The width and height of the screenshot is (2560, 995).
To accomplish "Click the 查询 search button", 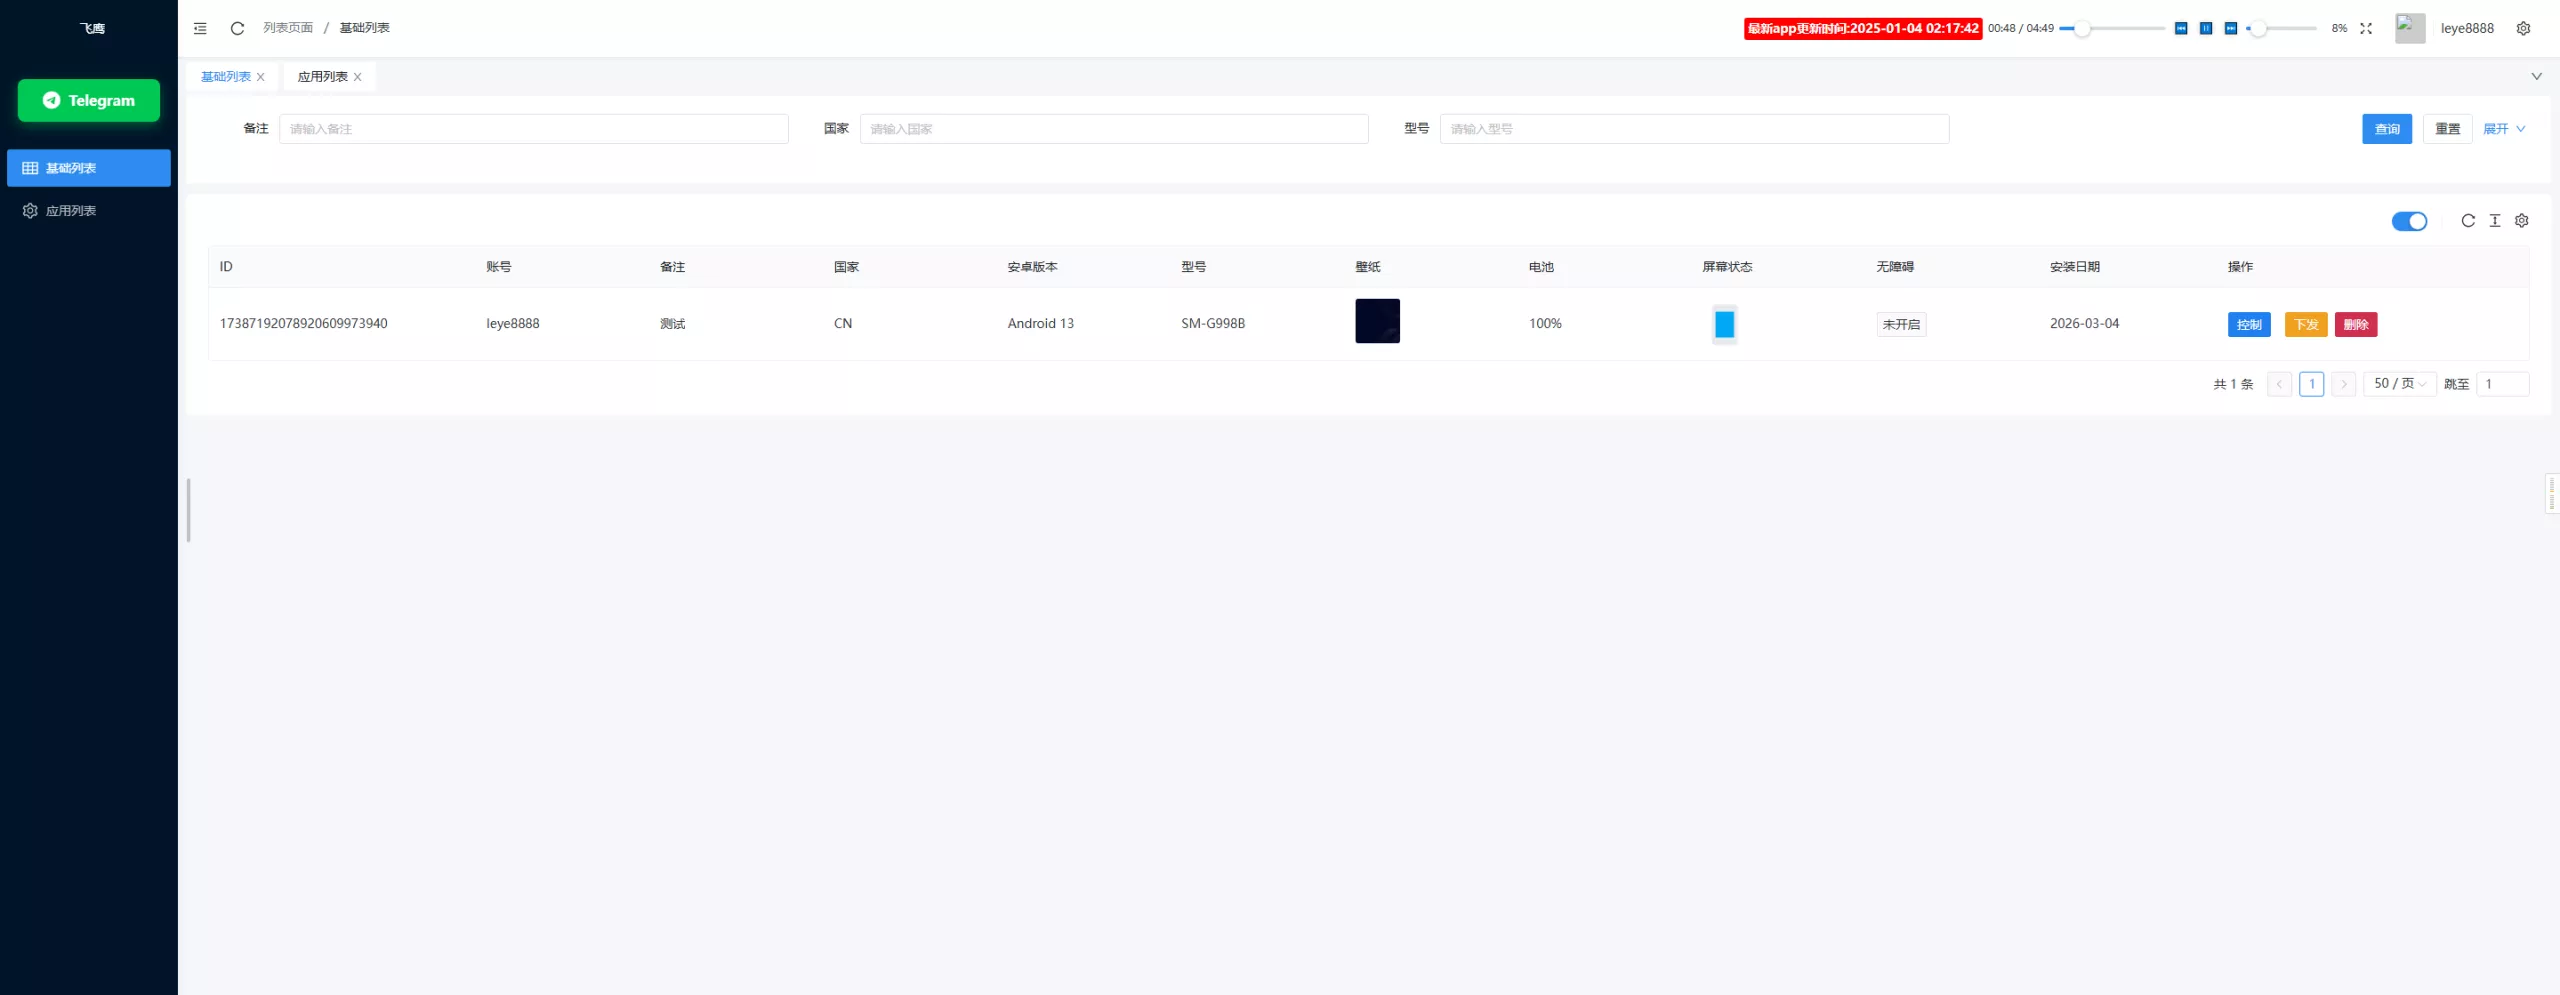I will coord(2387,129).
